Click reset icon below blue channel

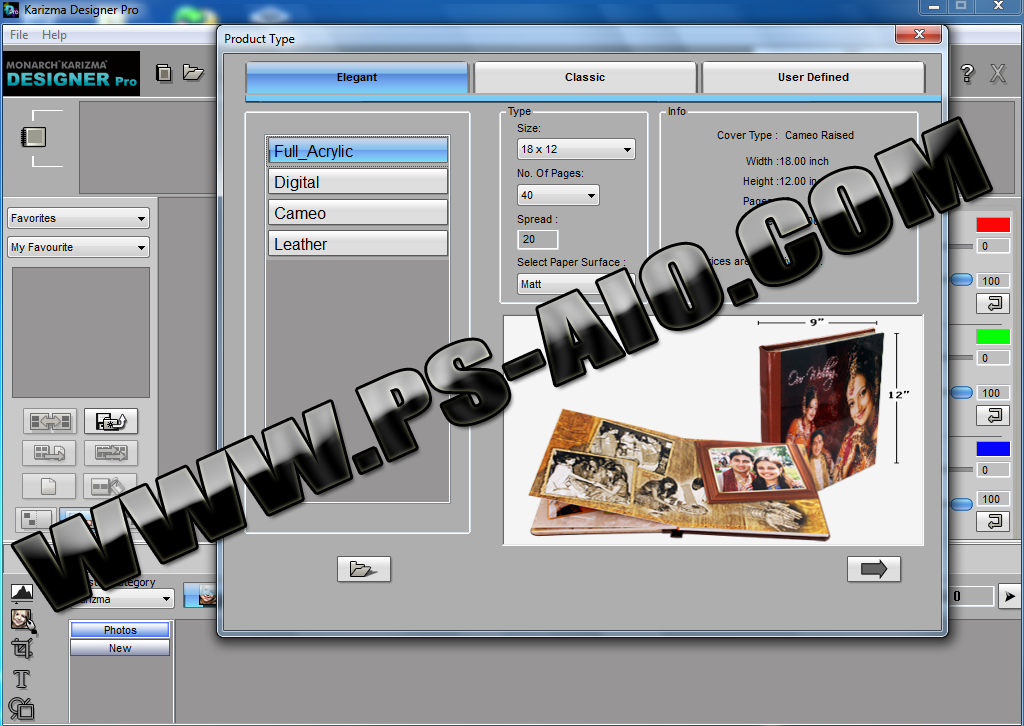(x=993, y=521)
